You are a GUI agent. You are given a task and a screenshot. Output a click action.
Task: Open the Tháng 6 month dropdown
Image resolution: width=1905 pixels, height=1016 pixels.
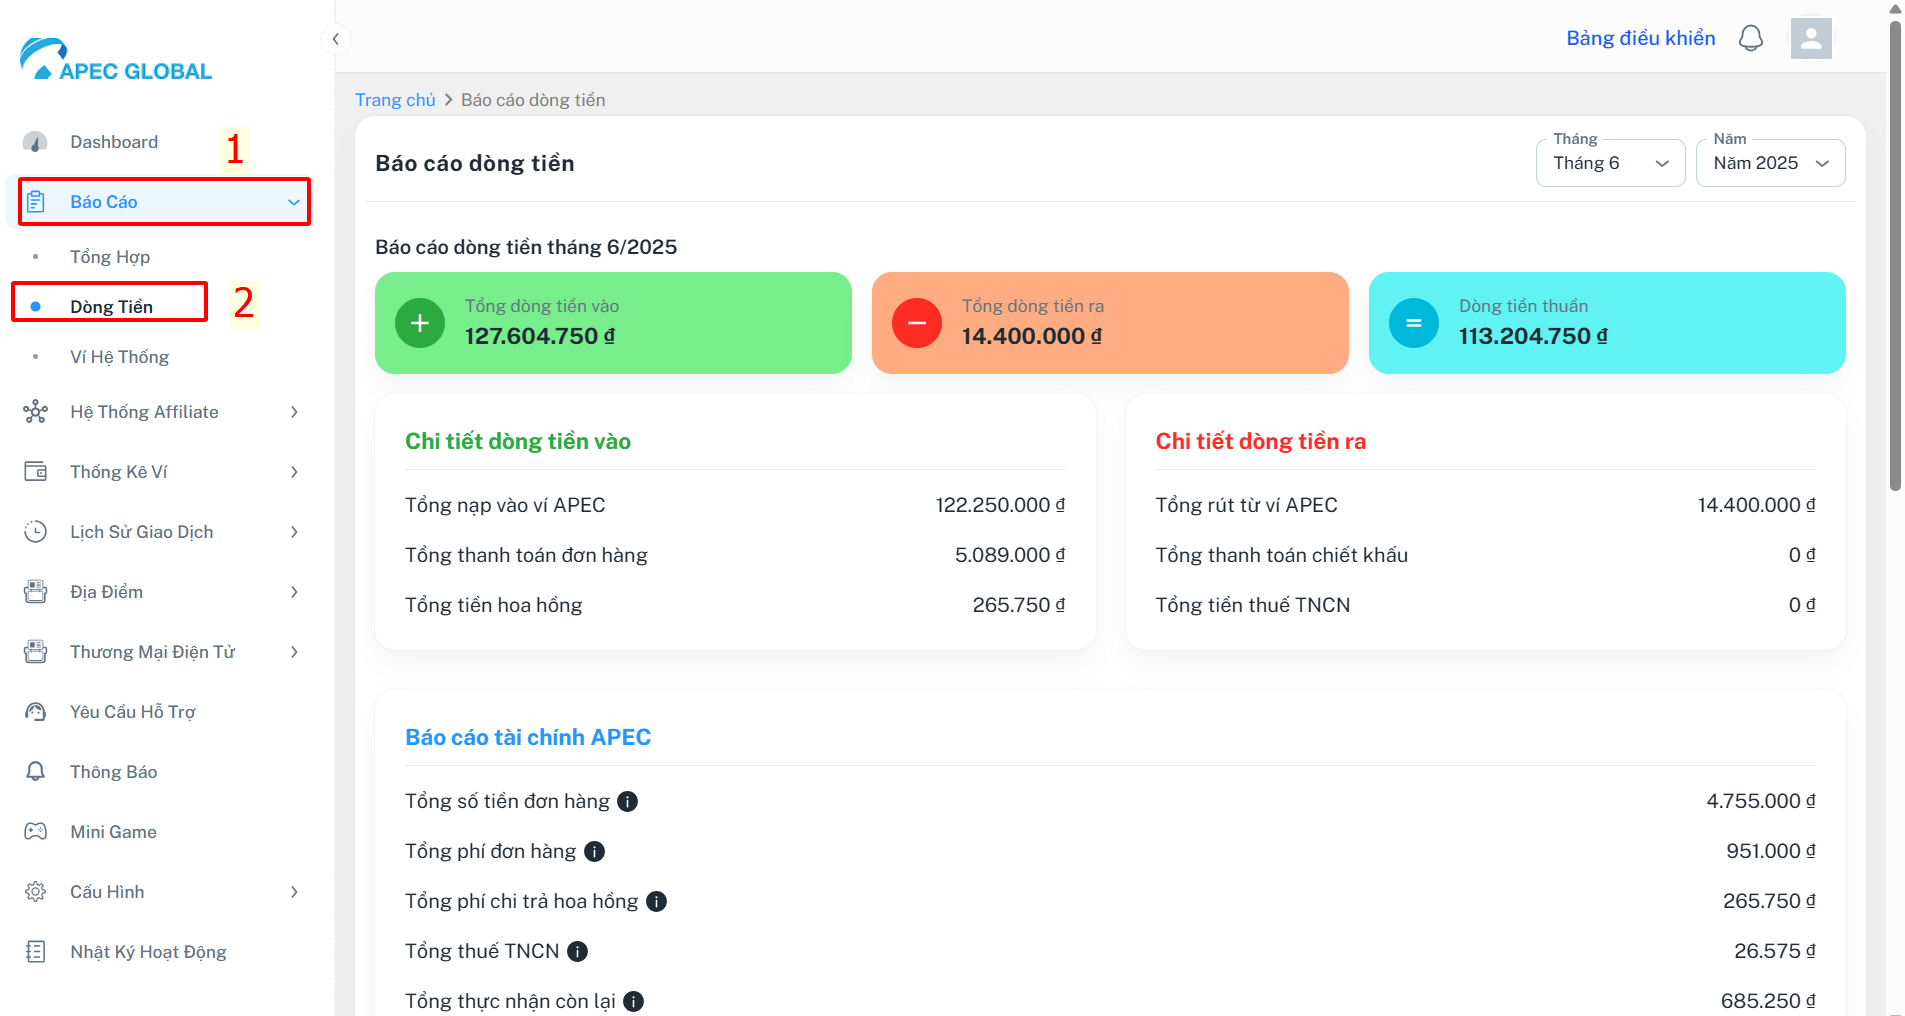[1610, 163]
